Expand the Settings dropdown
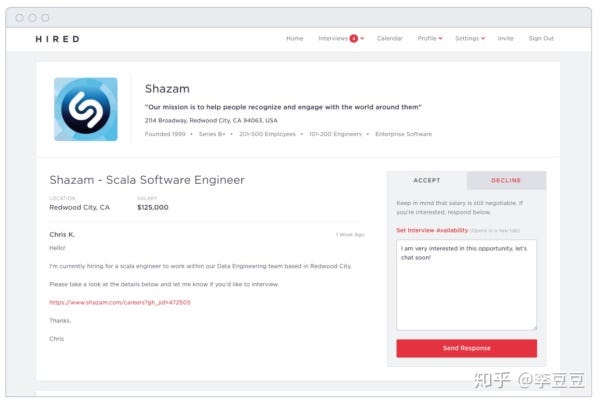 (470, 38)
